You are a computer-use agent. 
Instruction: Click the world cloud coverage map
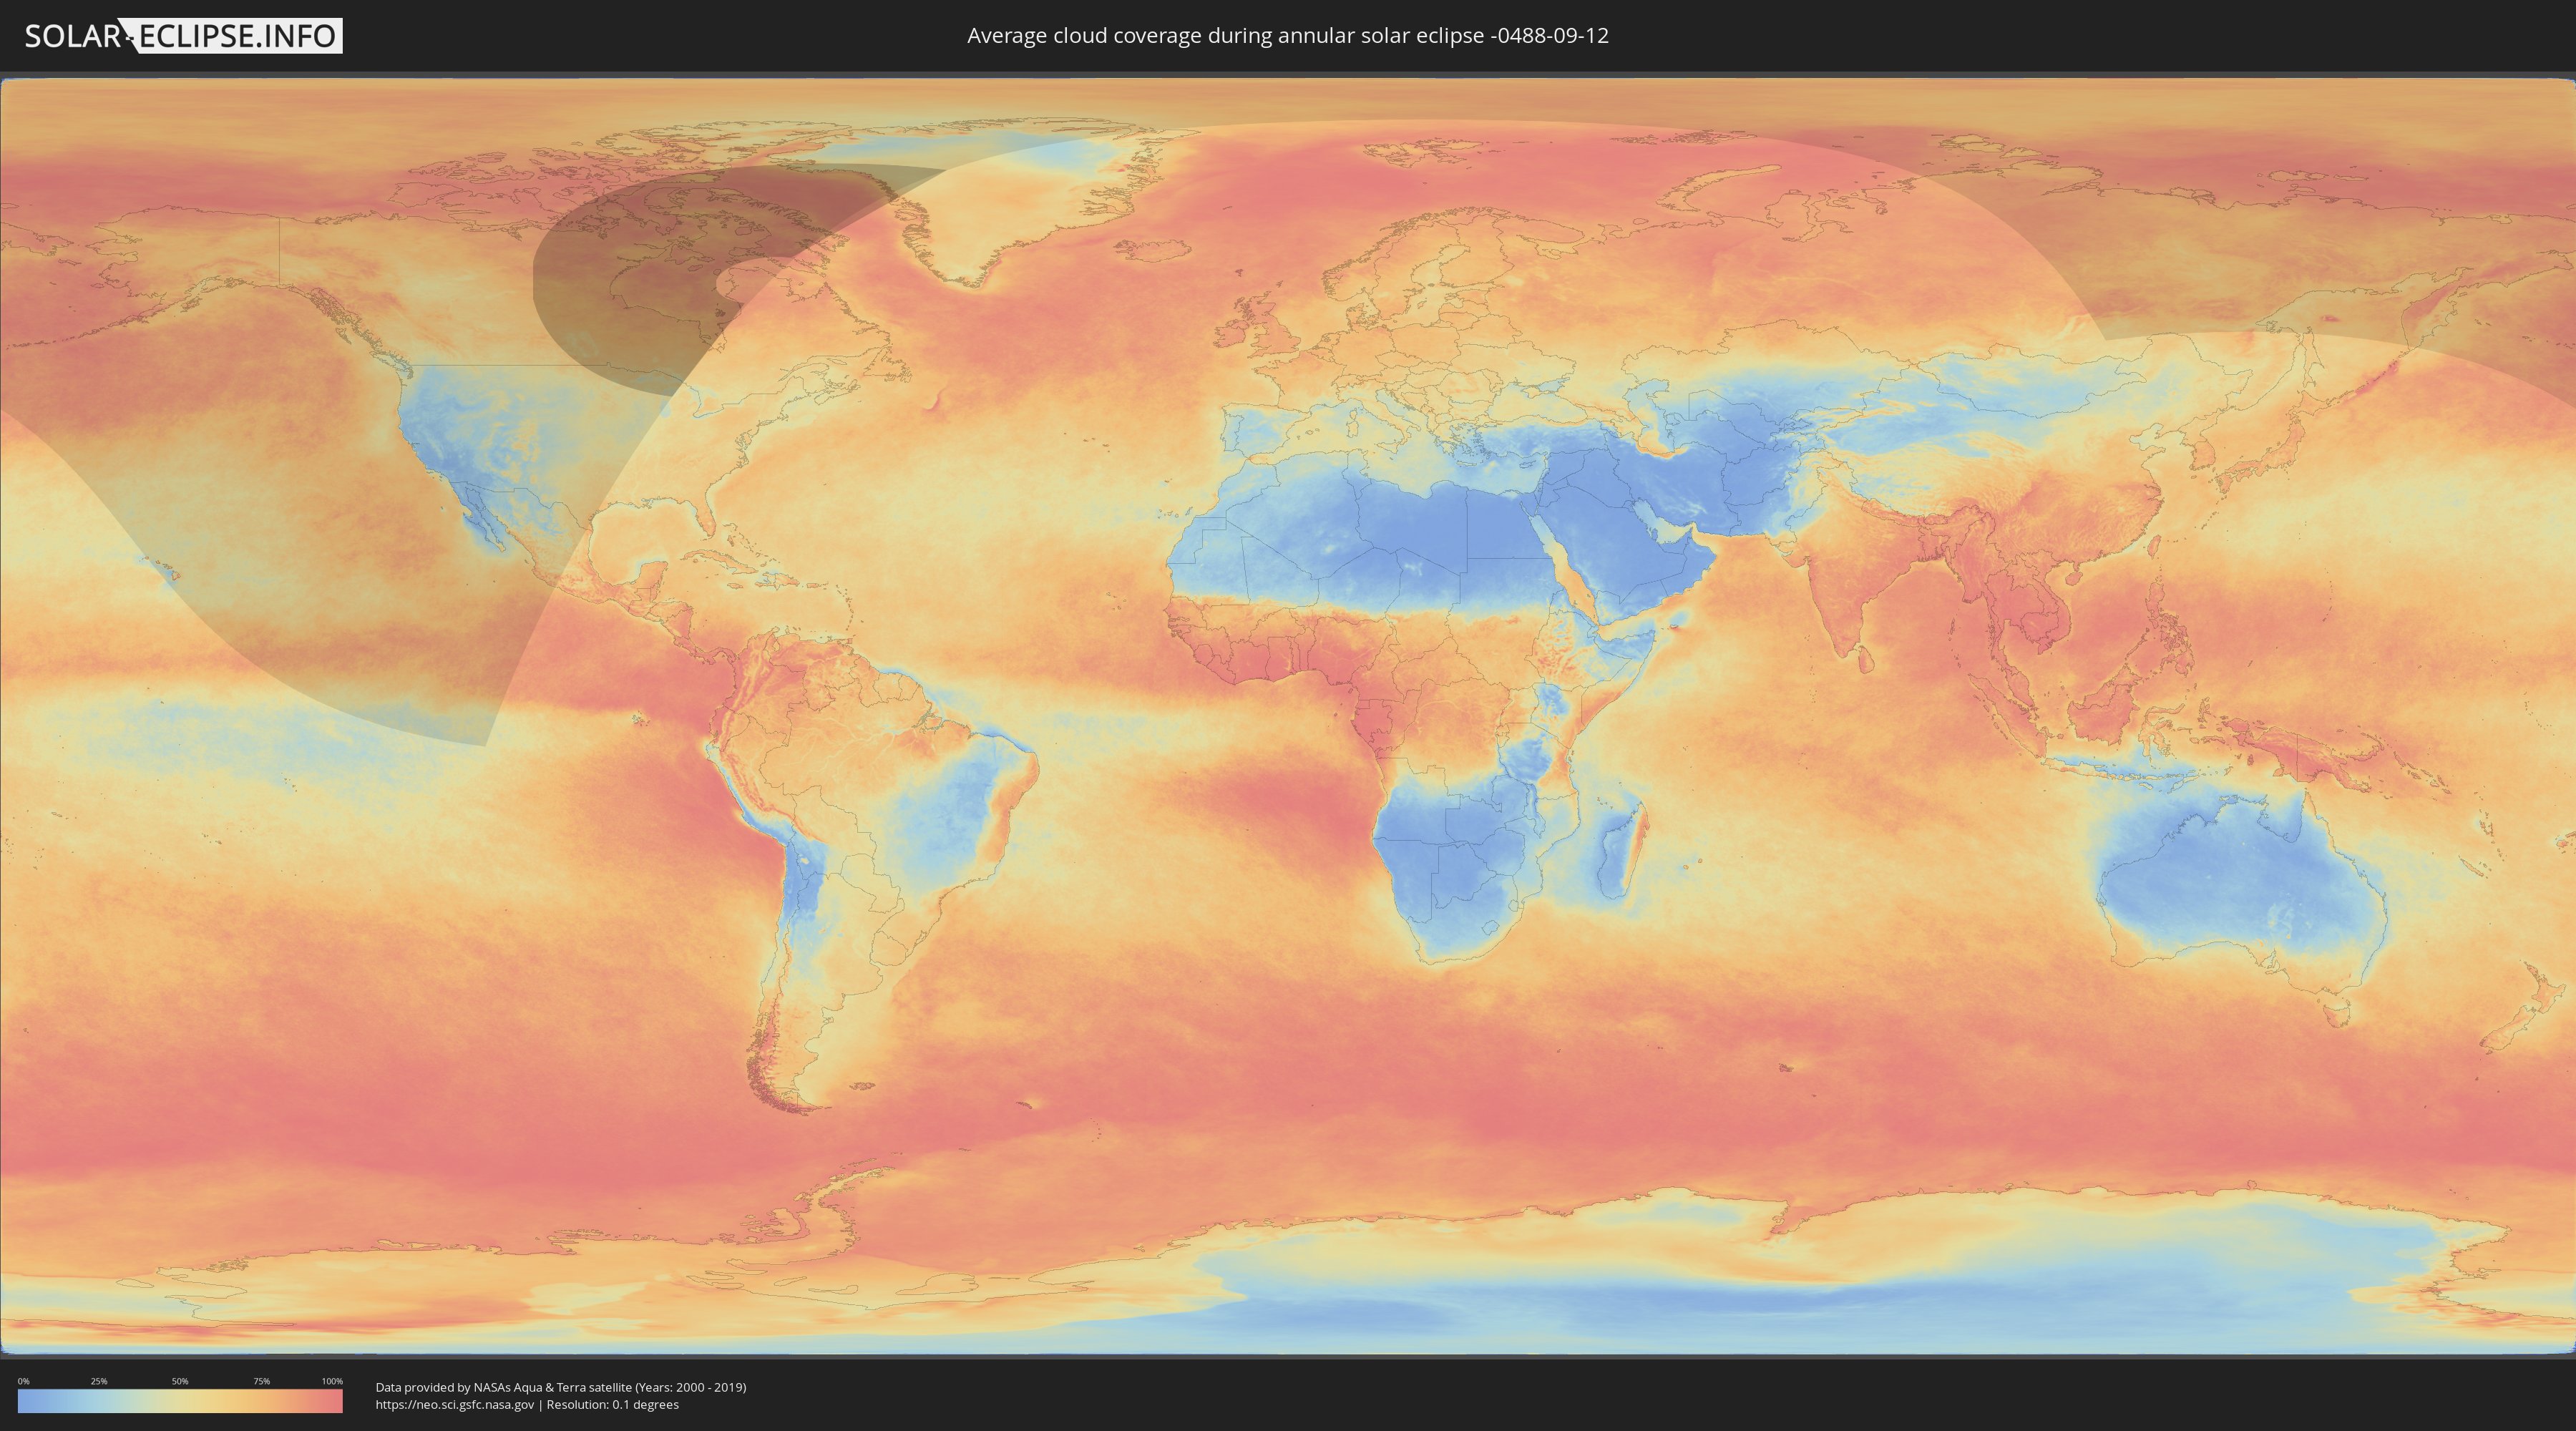[x=1288, y=716]
